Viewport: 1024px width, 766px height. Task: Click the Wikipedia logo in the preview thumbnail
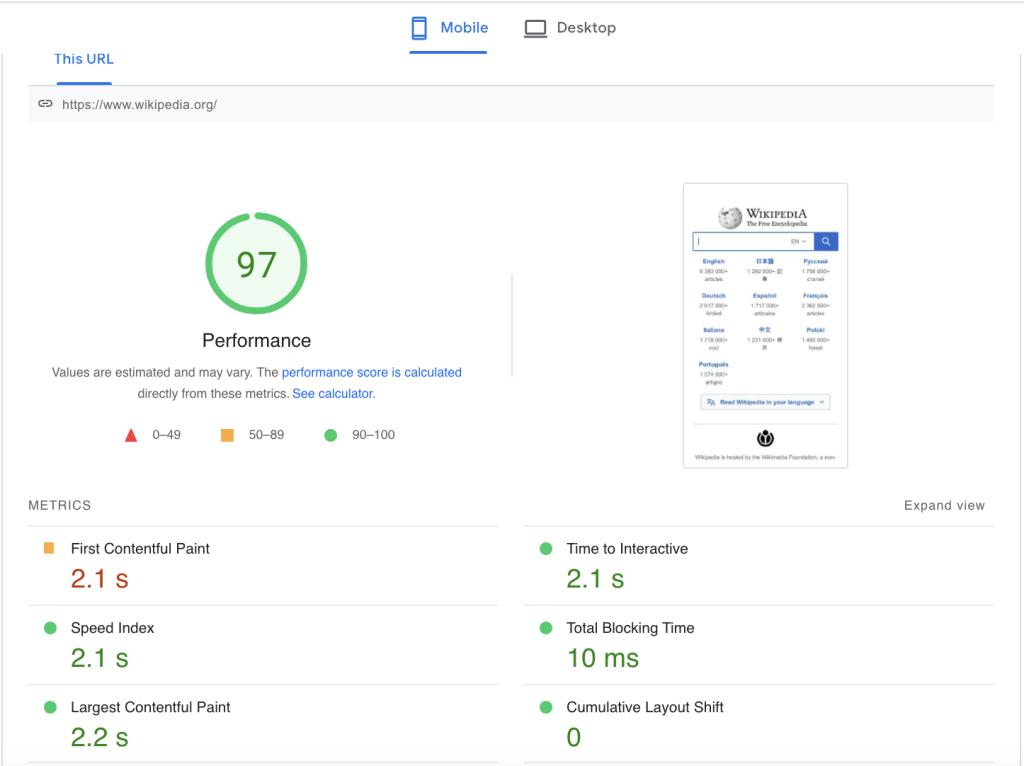[730, 216]
